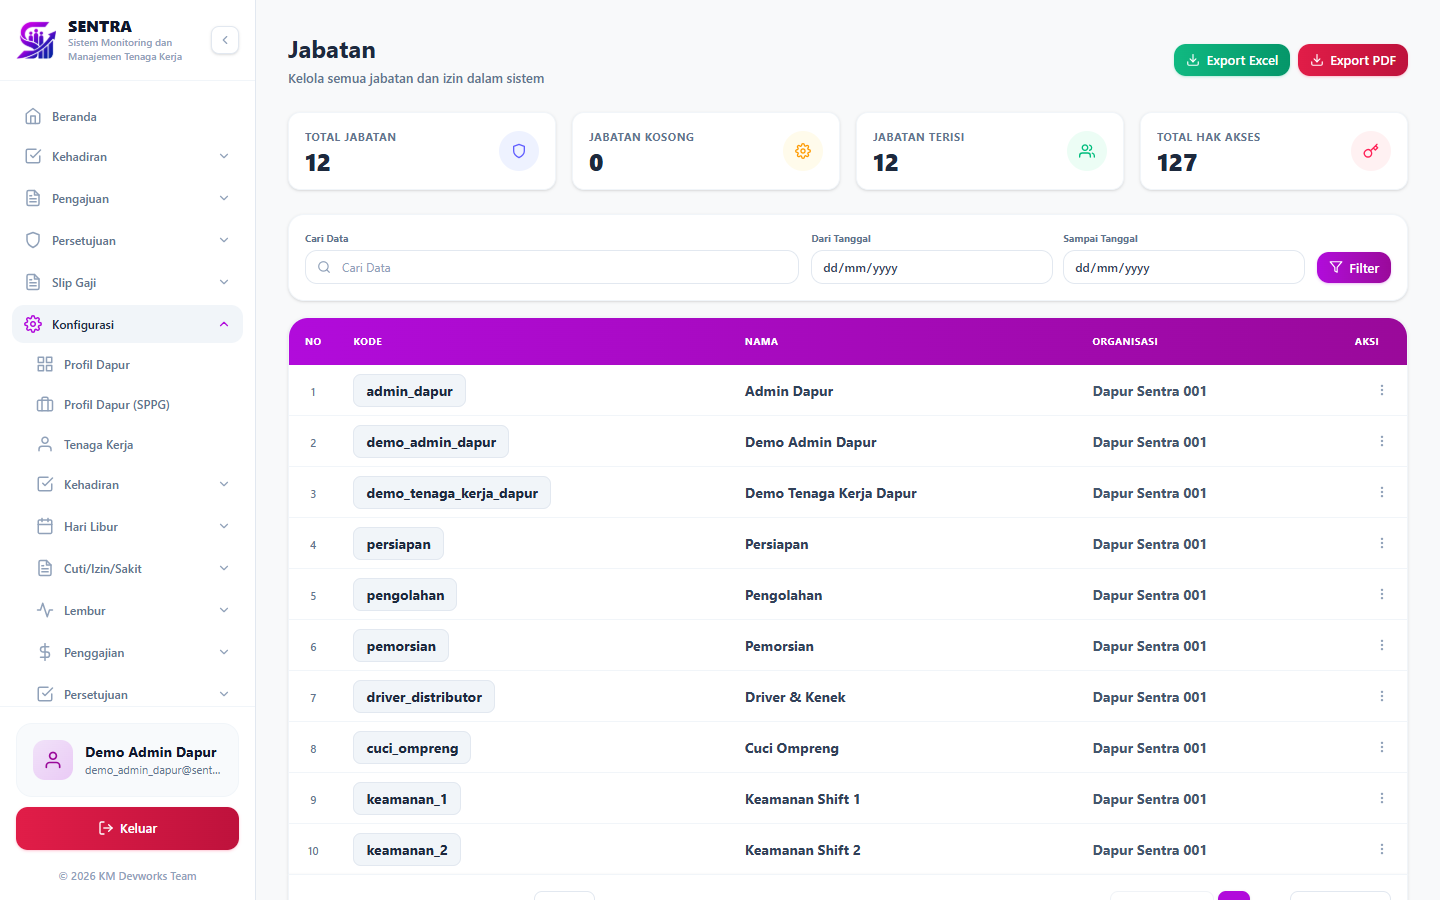Expand the Penggajian submenu
The height and width of the screenshot is (900, 1440).
[133, 652]
